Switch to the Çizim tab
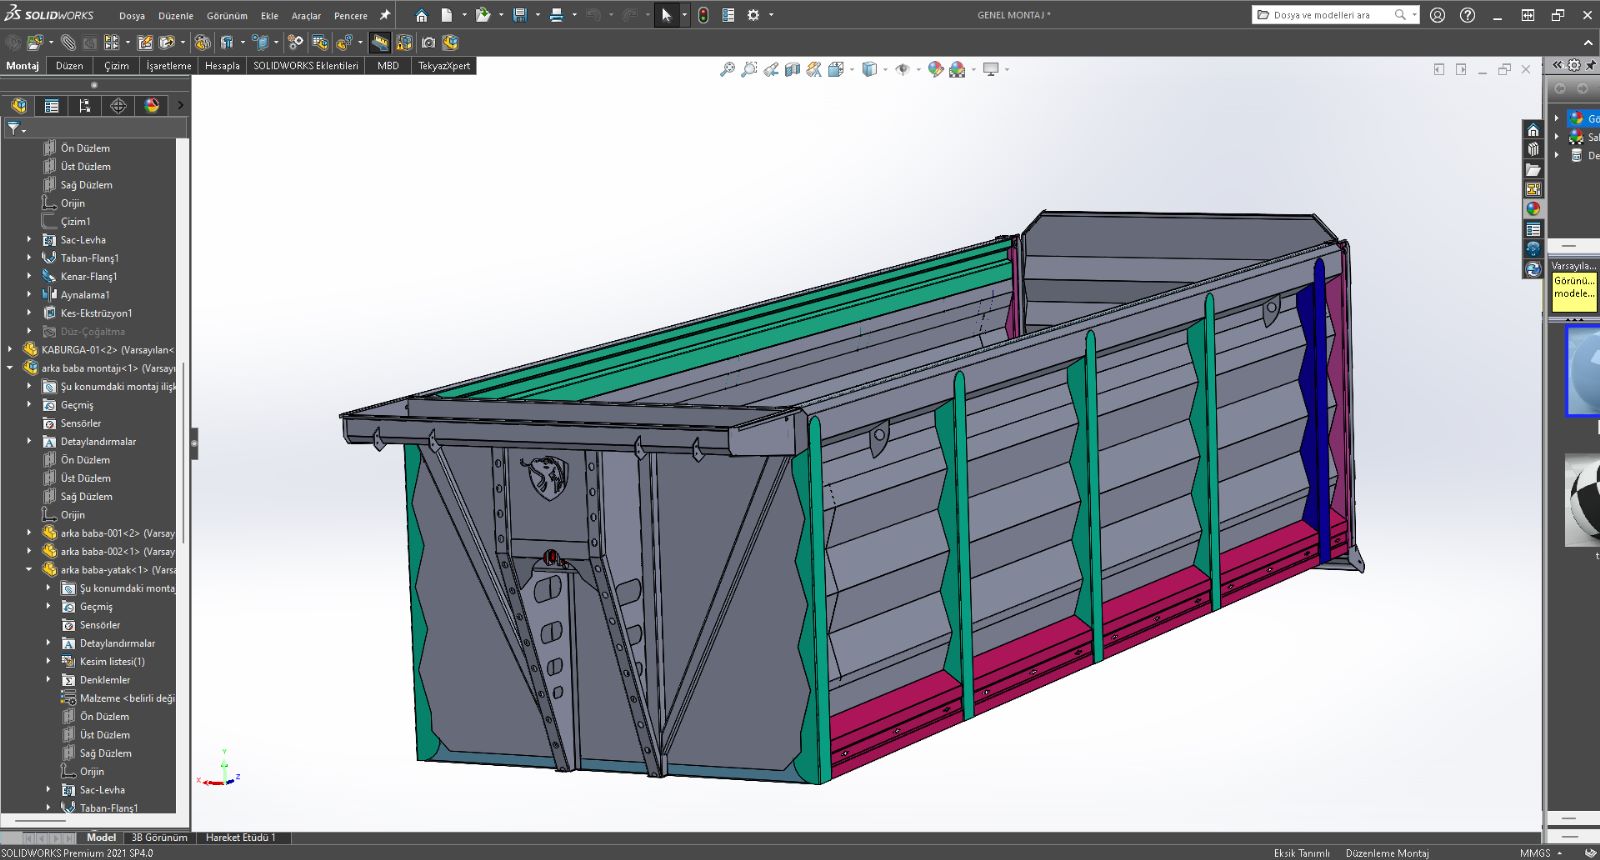 (117, 66)
